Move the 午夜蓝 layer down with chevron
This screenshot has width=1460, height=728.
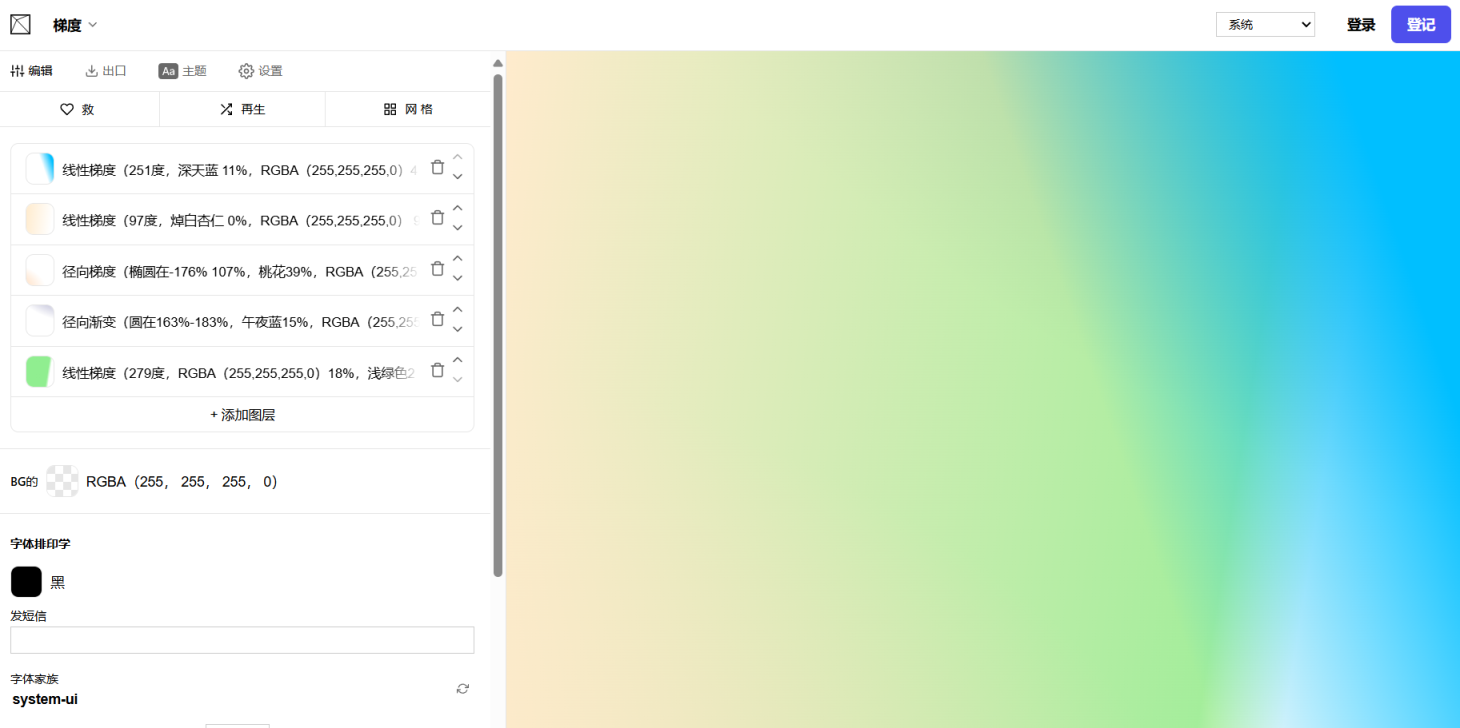point(458,330)
